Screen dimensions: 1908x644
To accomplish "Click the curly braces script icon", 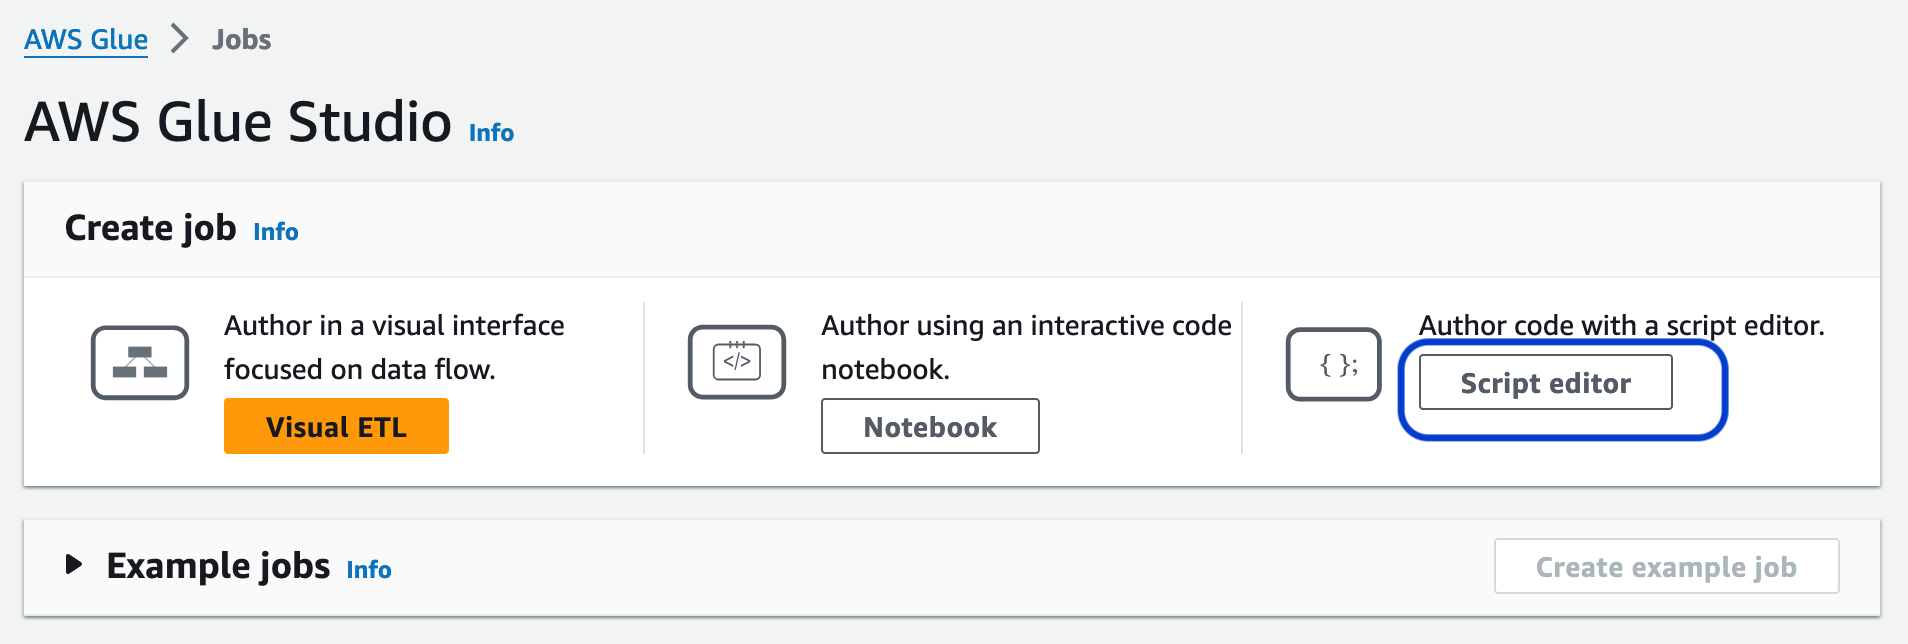I will click(x=1333, y=364).
